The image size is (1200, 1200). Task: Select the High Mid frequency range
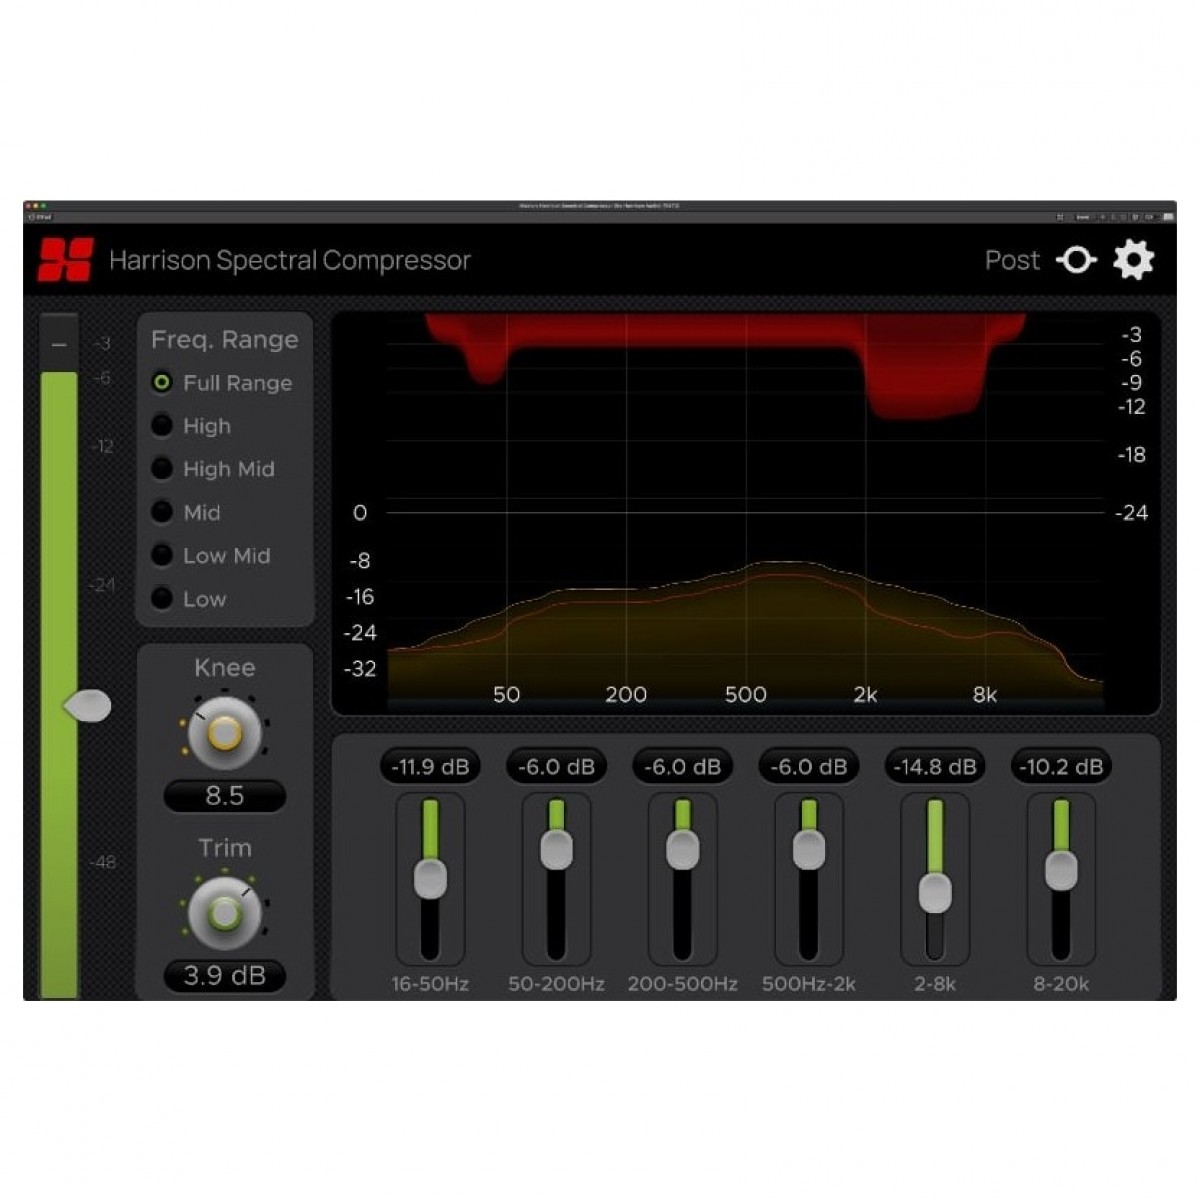pos(162,469)
